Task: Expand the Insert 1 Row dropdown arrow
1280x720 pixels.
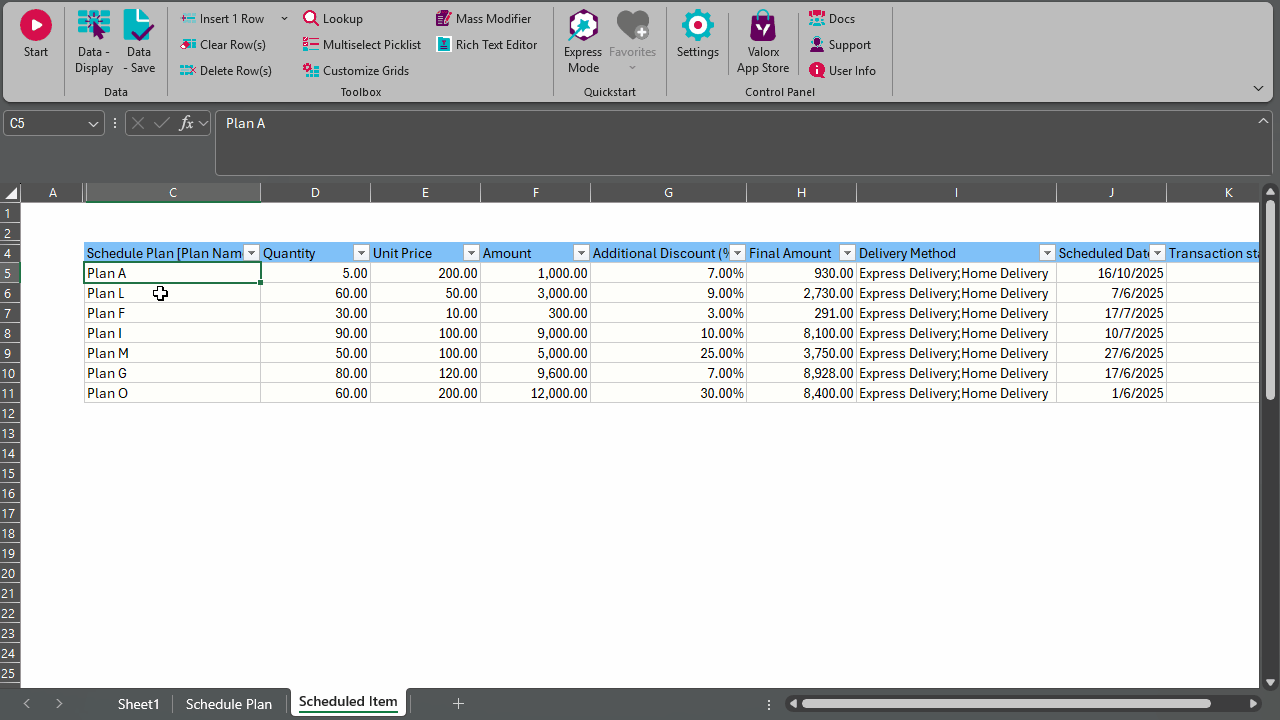Action: pos(284,19)
